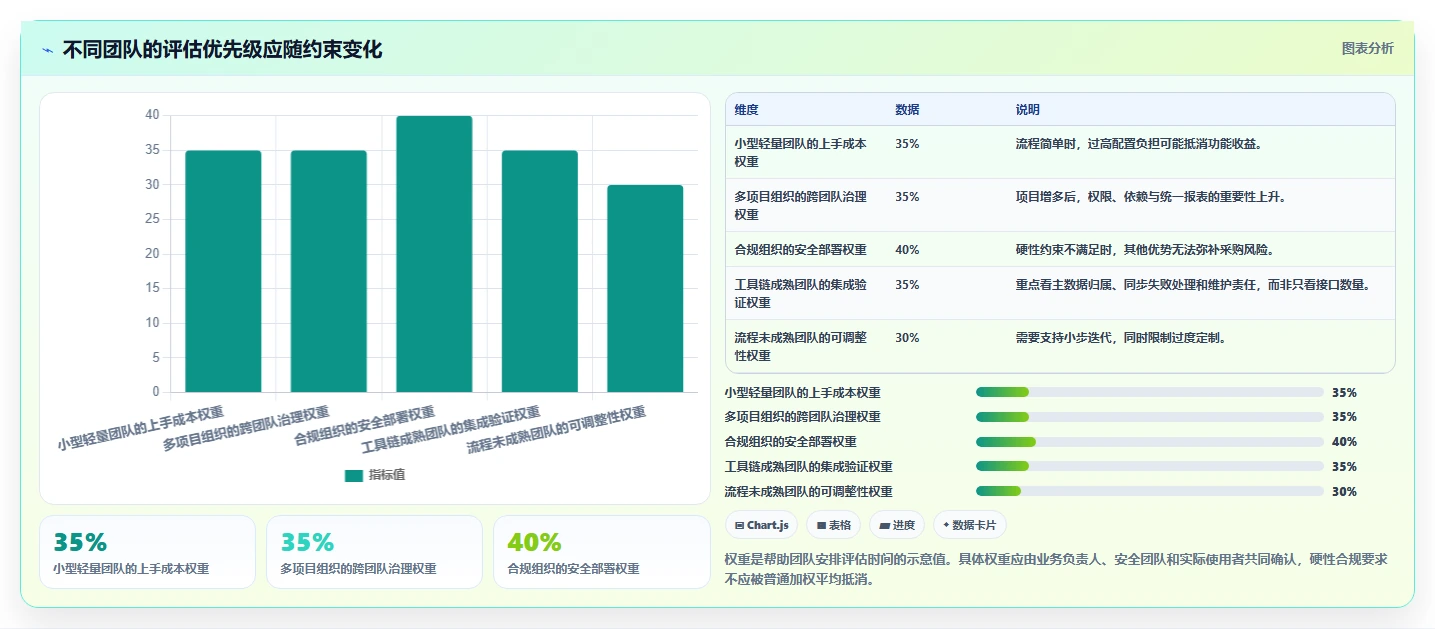Click the y-axis label 40
Image resolution: width=1435 pixels, height=629 pixels.
(x=152, y=115)
